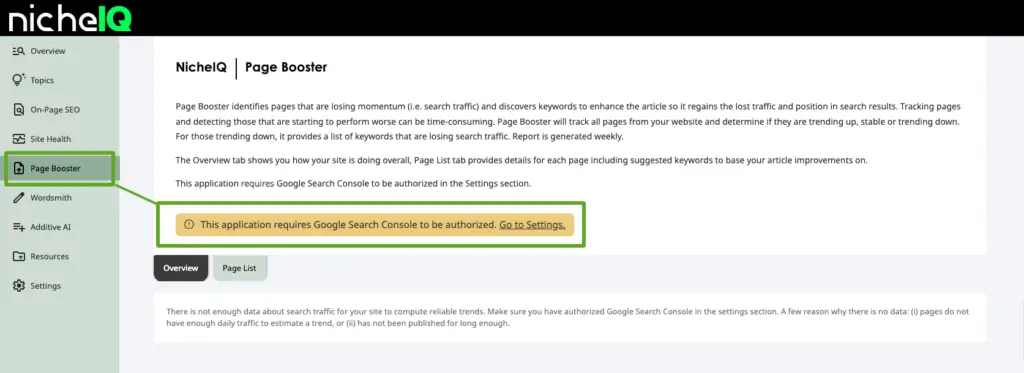Image resolution: width=1024 pixels, height=373 pixels.
Task: Click the warning icon in yellow banner
Action: point(189,224)
